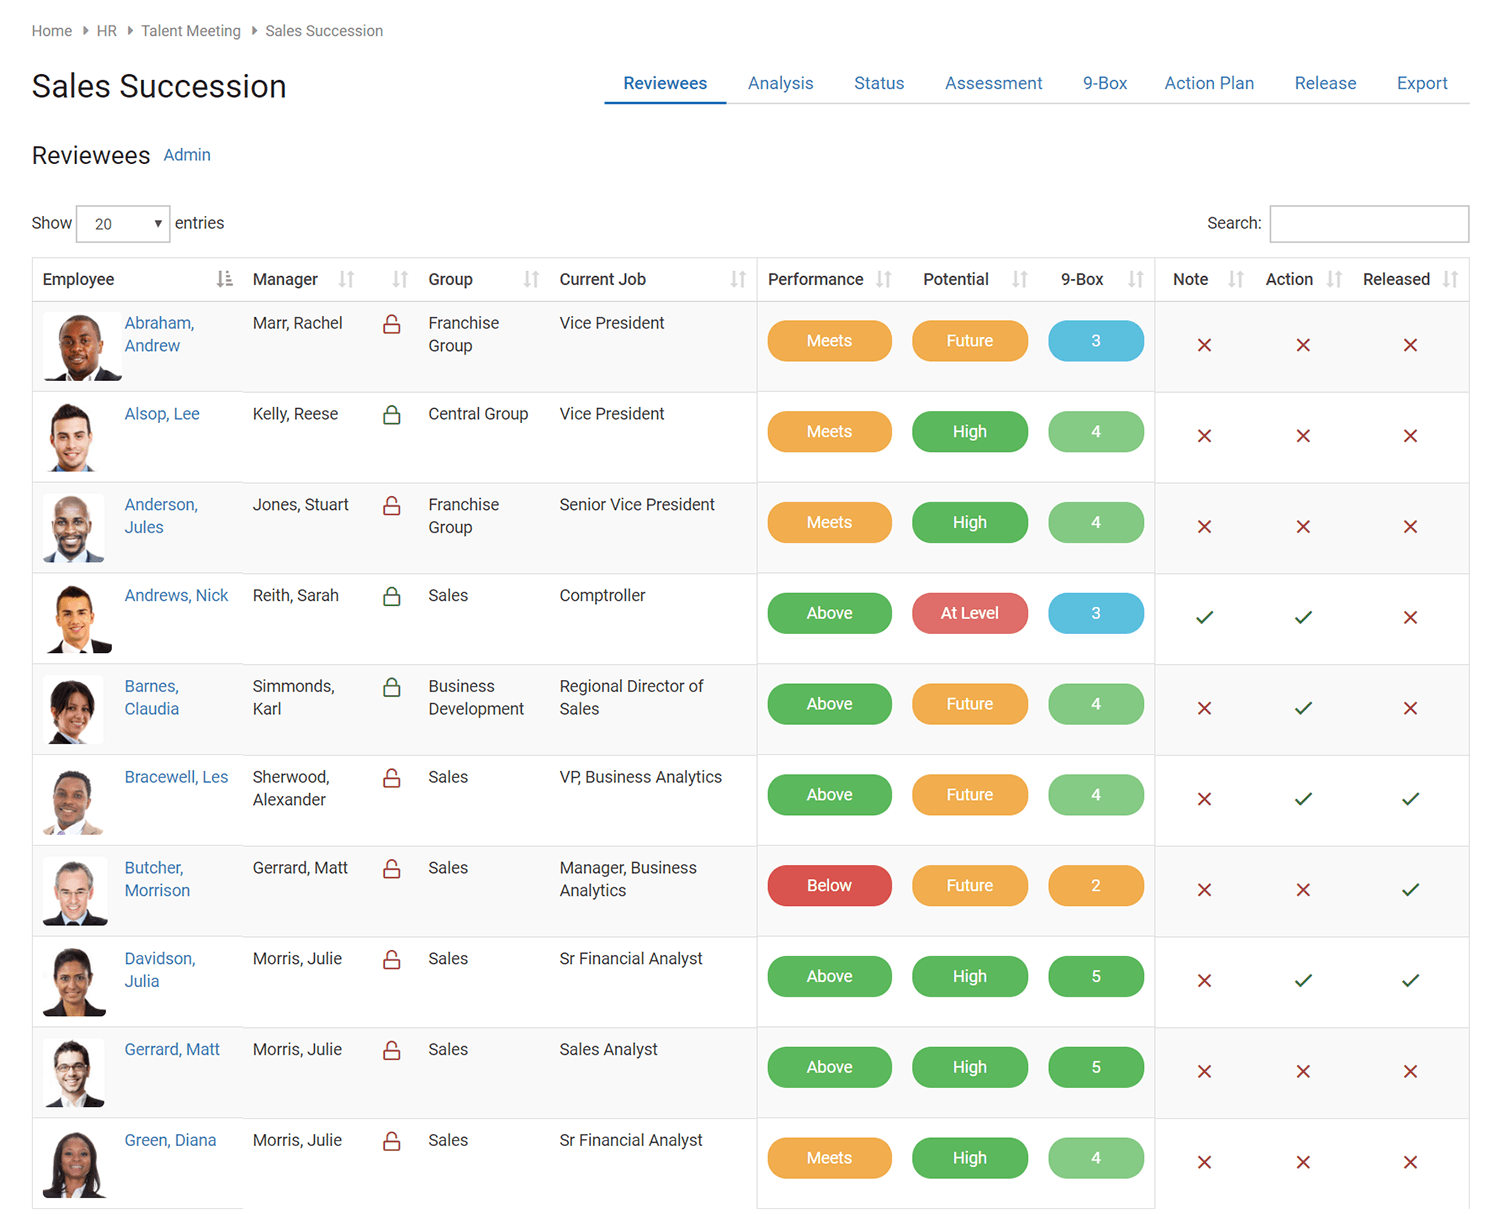Click the Released checkmark for Bracewell Les
Screen dimensions: 1500x1214
coord(1410,799)
